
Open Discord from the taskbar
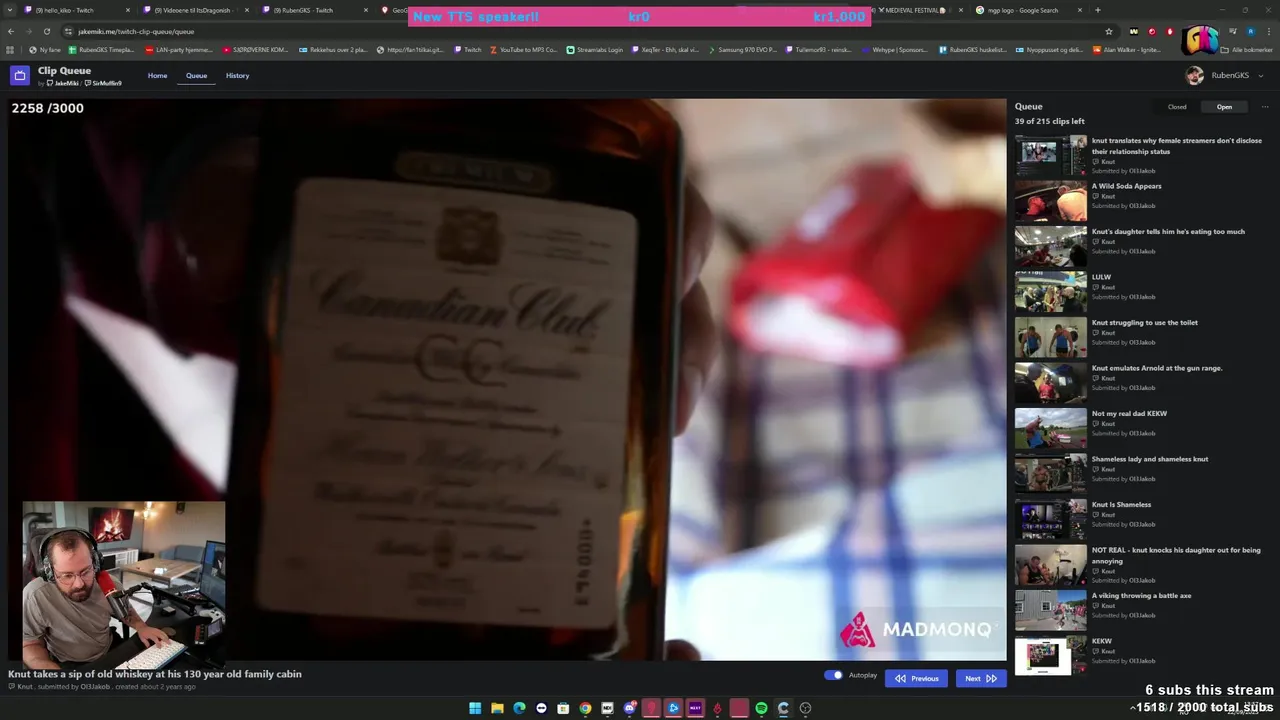[x=629, y=708]
